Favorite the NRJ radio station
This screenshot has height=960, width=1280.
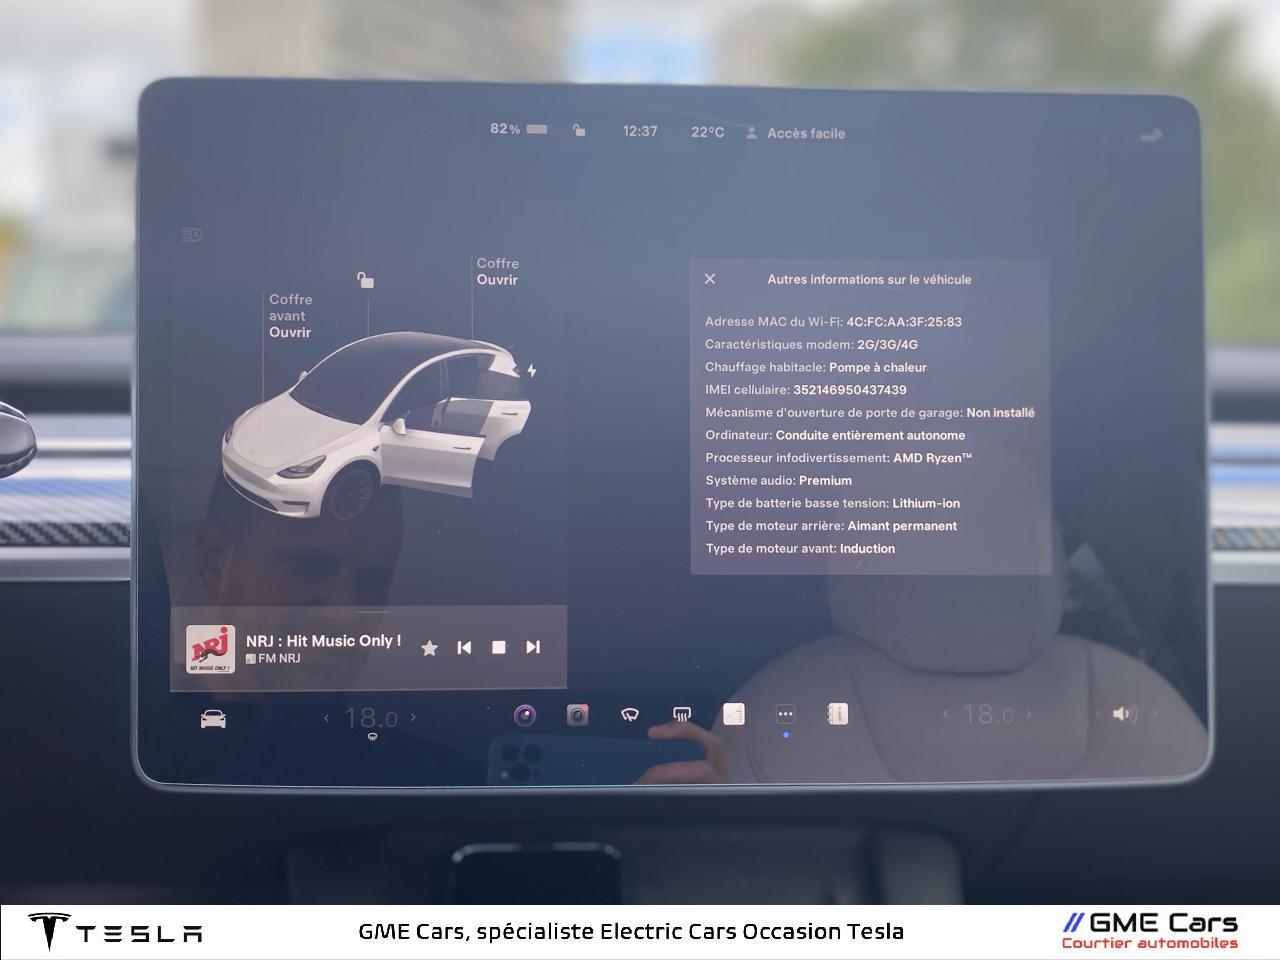[x=429, y=648]
